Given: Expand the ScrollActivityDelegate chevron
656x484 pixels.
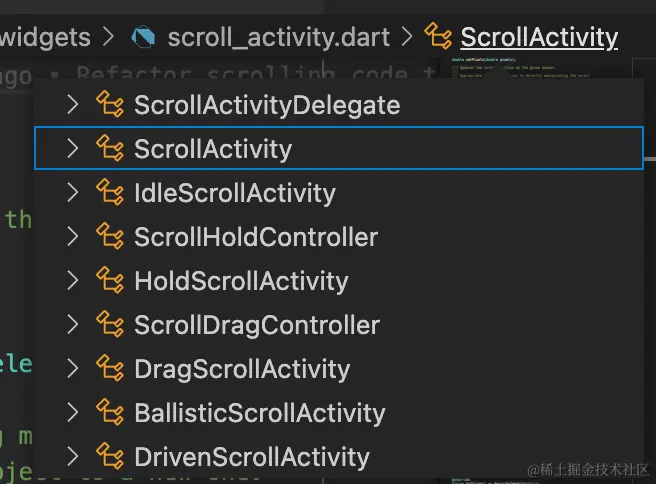Looking at the screenshot, I should pos(73,104).
